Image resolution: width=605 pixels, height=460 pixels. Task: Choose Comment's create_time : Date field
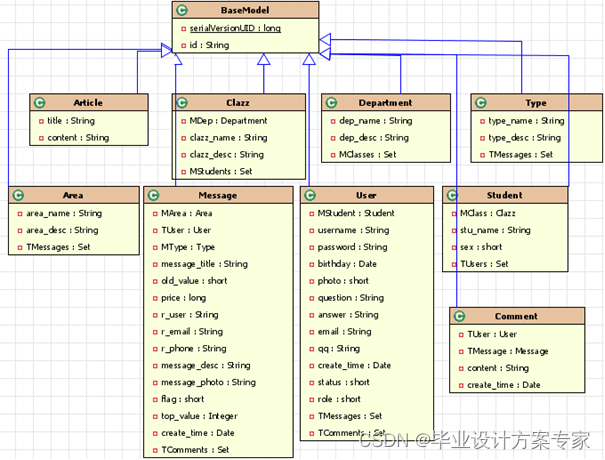pyautogui.click(x=504, y=385)
